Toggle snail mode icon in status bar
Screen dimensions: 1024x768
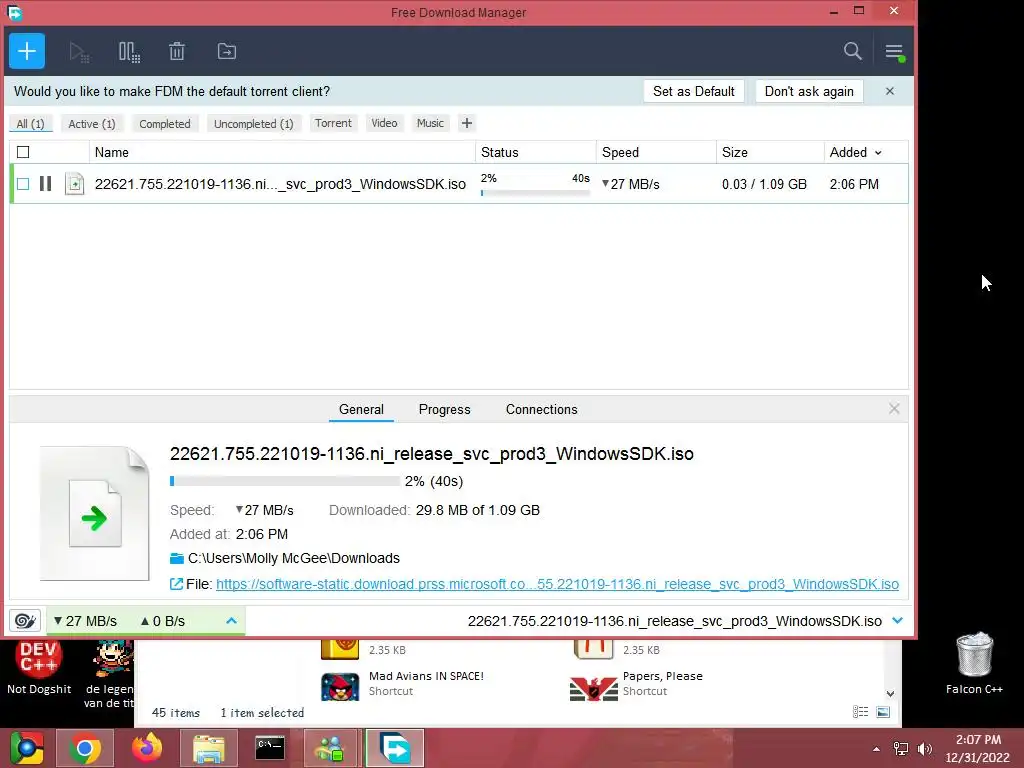point(25,620)
